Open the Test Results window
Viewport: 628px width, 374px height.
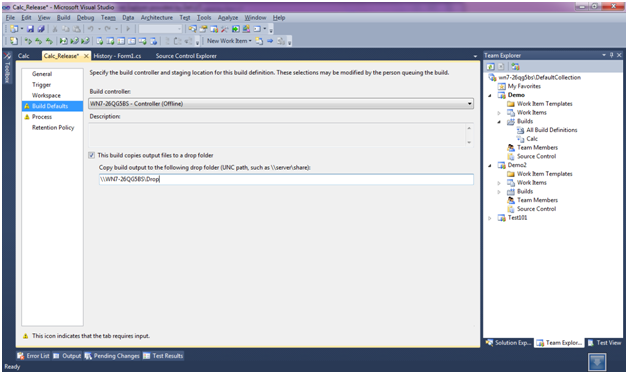163,356
